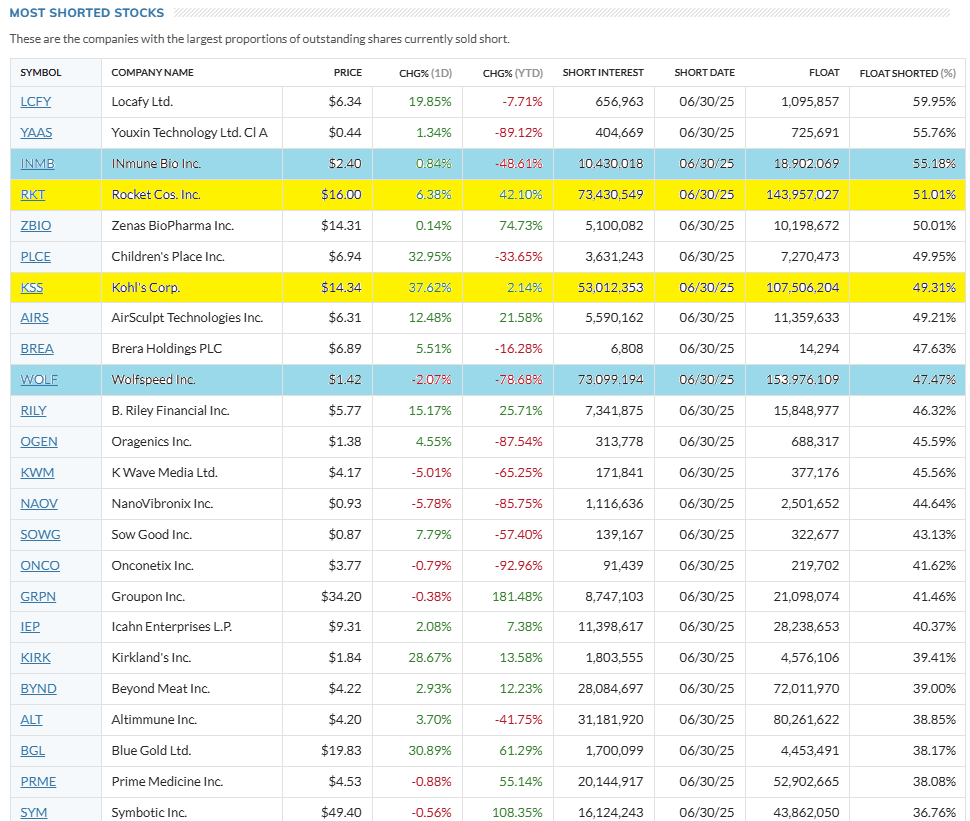
Task: Open the OGEN ticker link
Action: (x=38, y=441)
